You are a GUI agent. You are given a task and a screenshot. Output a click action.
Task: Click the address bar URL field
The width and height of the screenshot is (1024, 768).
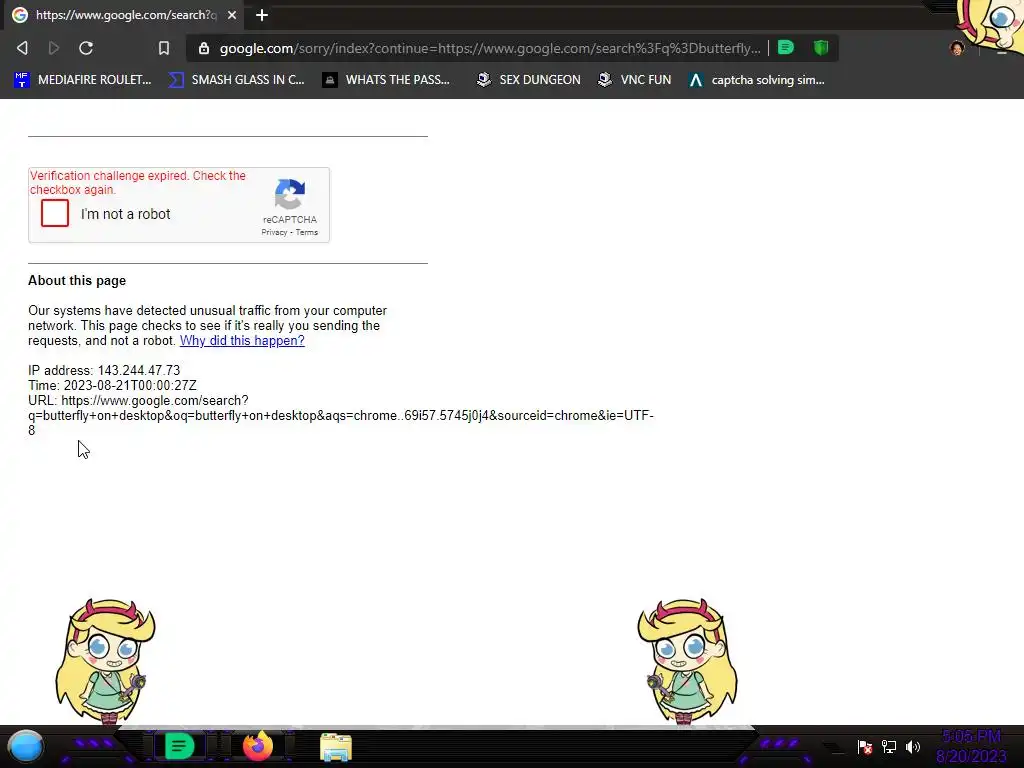(x=490, y=48)
